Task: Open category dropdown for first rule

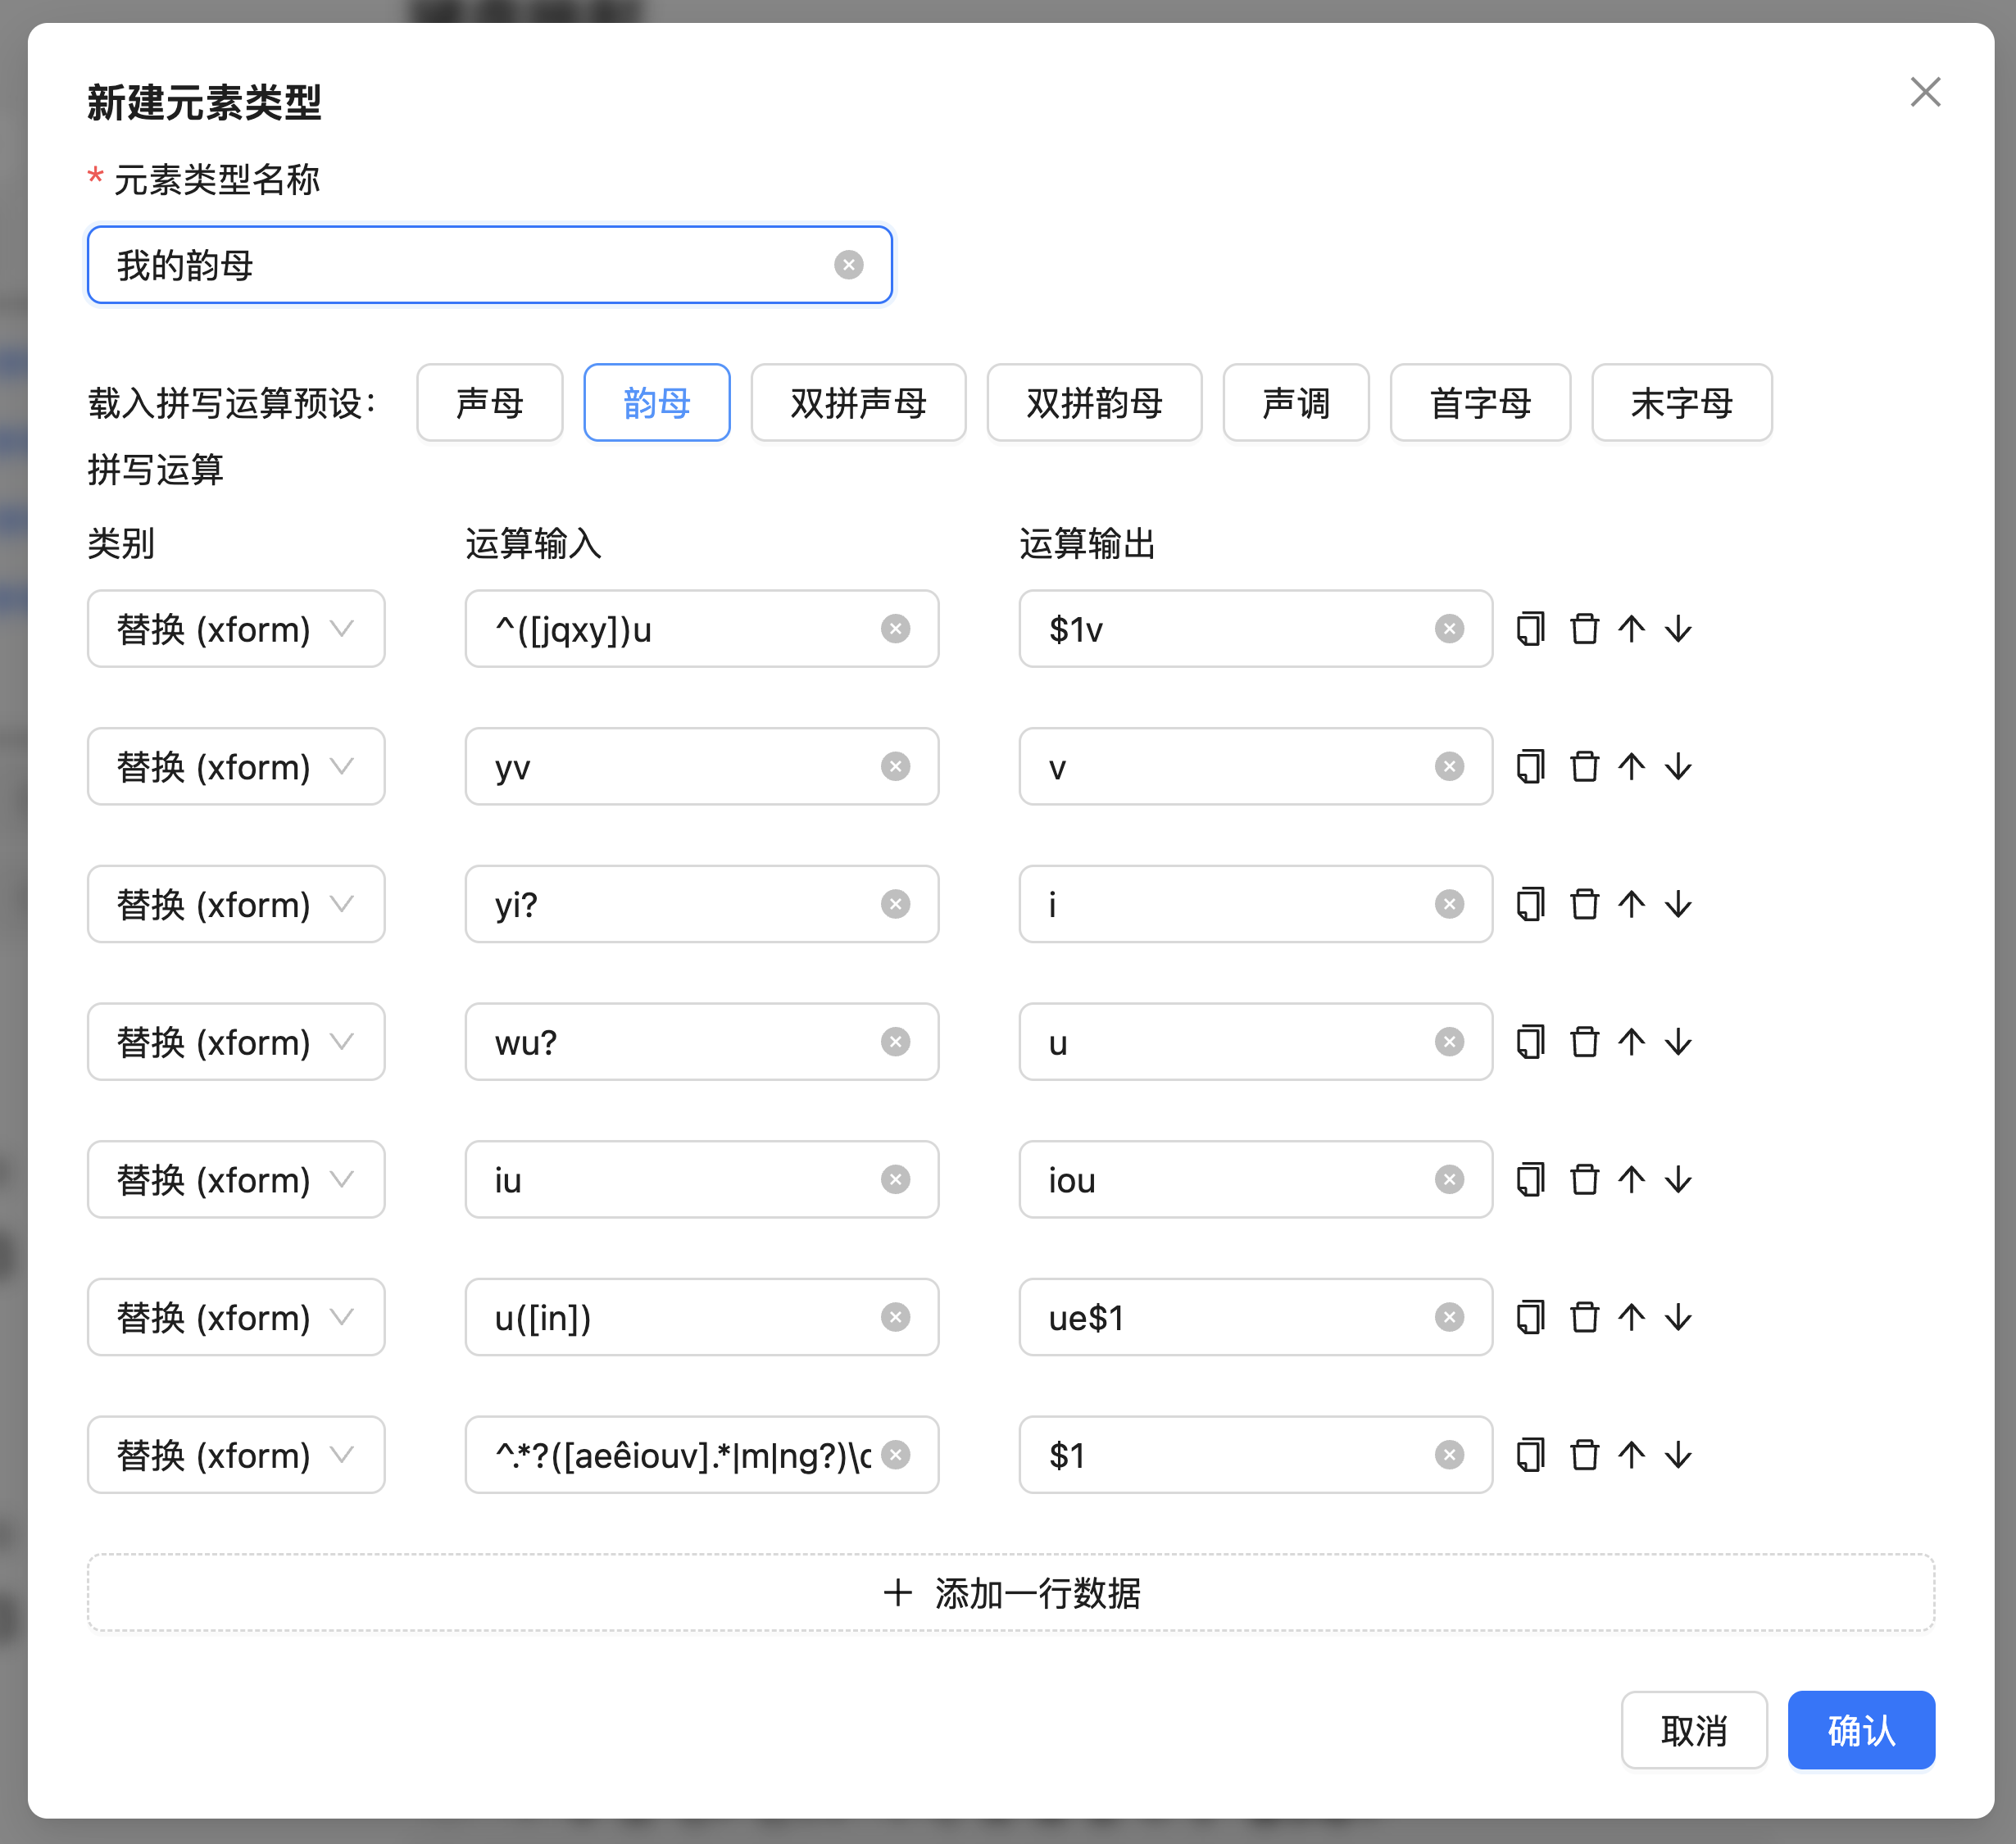Action: tap(236, 629)
